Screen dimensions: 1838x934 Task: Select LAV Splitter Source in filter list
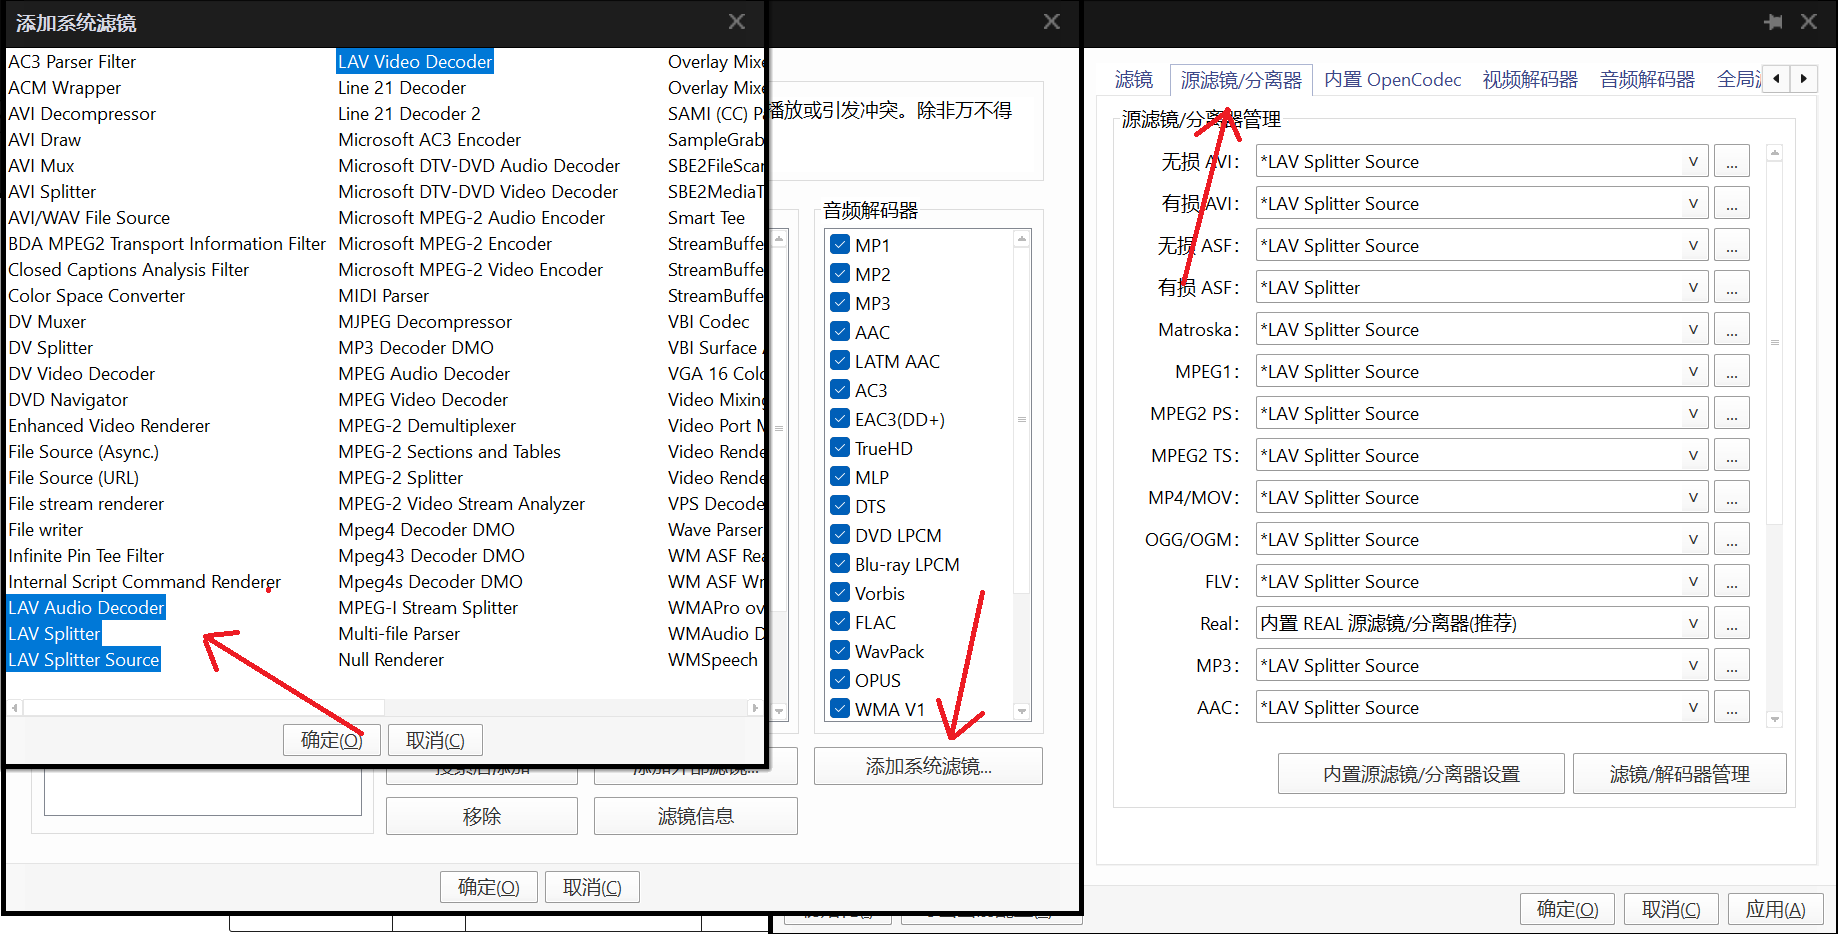(84, 660)
